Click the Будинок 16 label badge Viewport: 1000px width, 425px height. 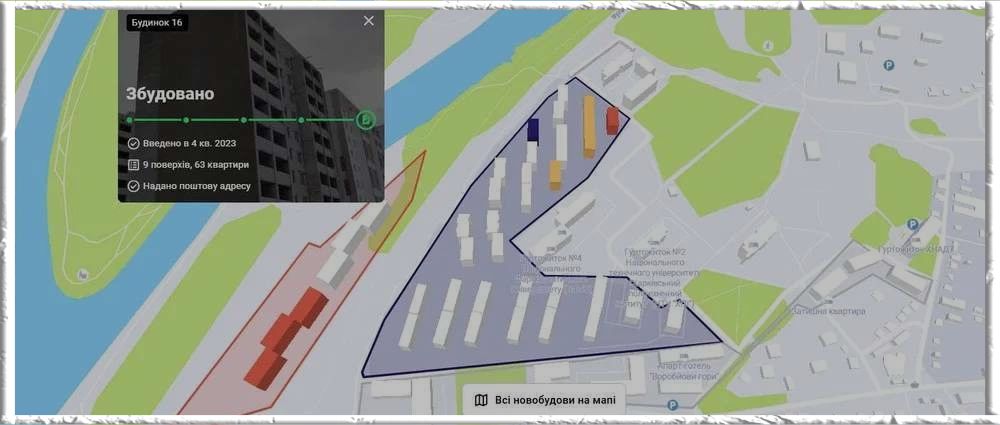(x=158, y=22)
